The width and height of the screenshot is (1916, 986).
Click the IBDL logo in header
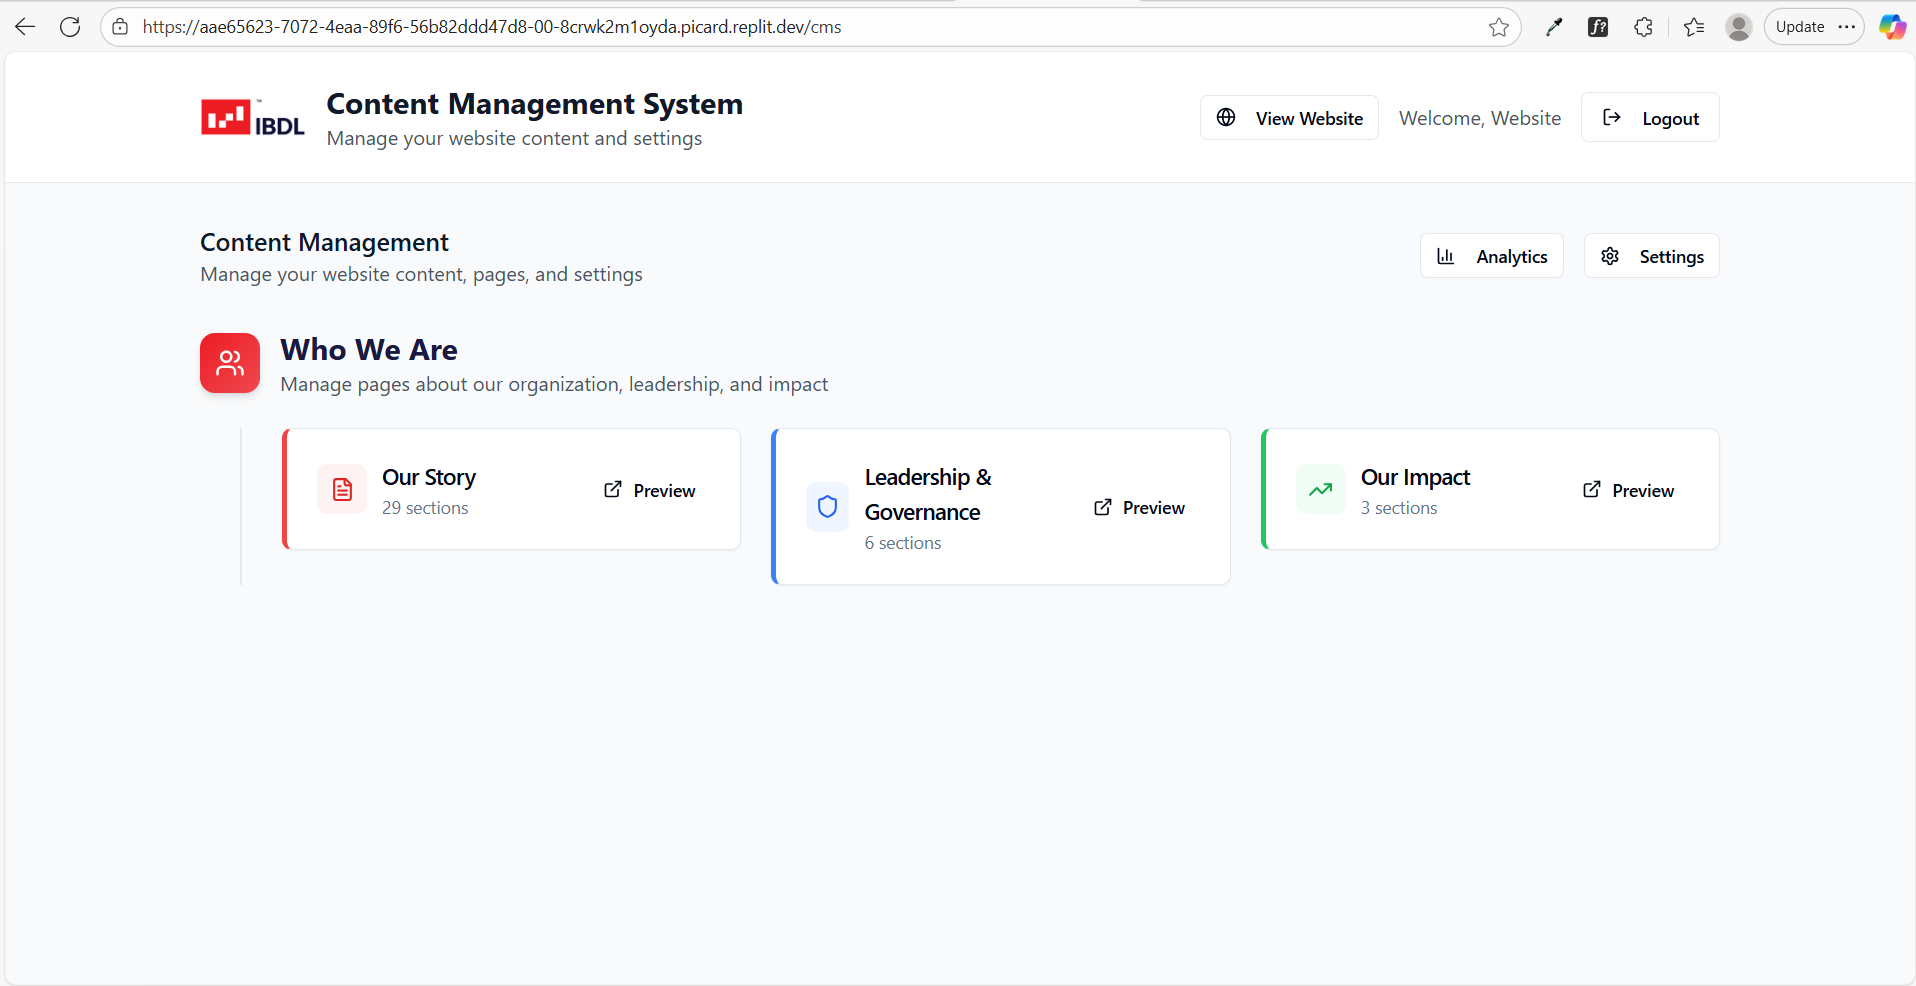pyautogui.click(x=252, y=118)
